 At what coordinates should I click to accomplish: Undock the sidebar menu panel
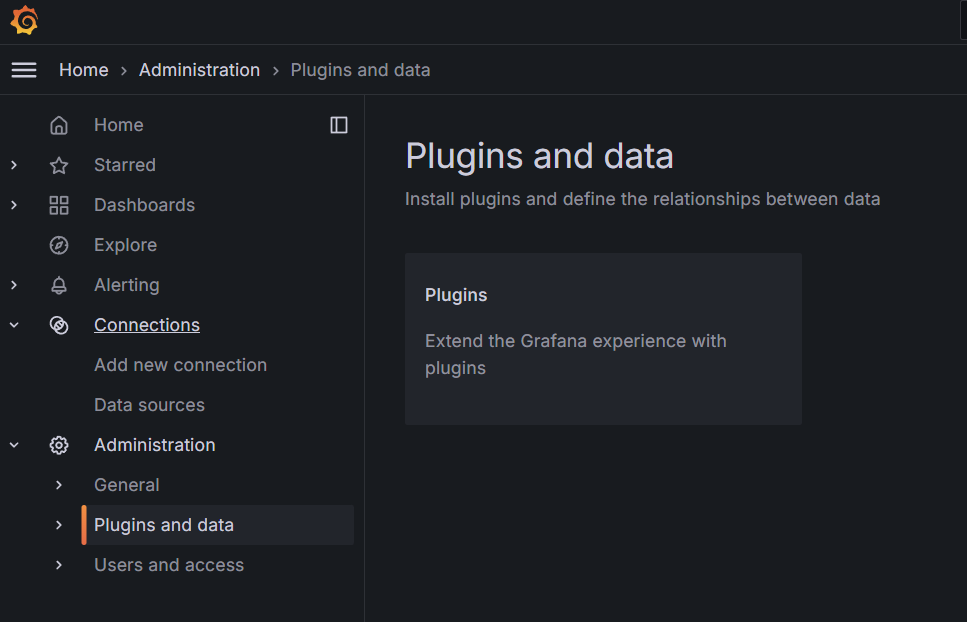[x=339, y=125]
